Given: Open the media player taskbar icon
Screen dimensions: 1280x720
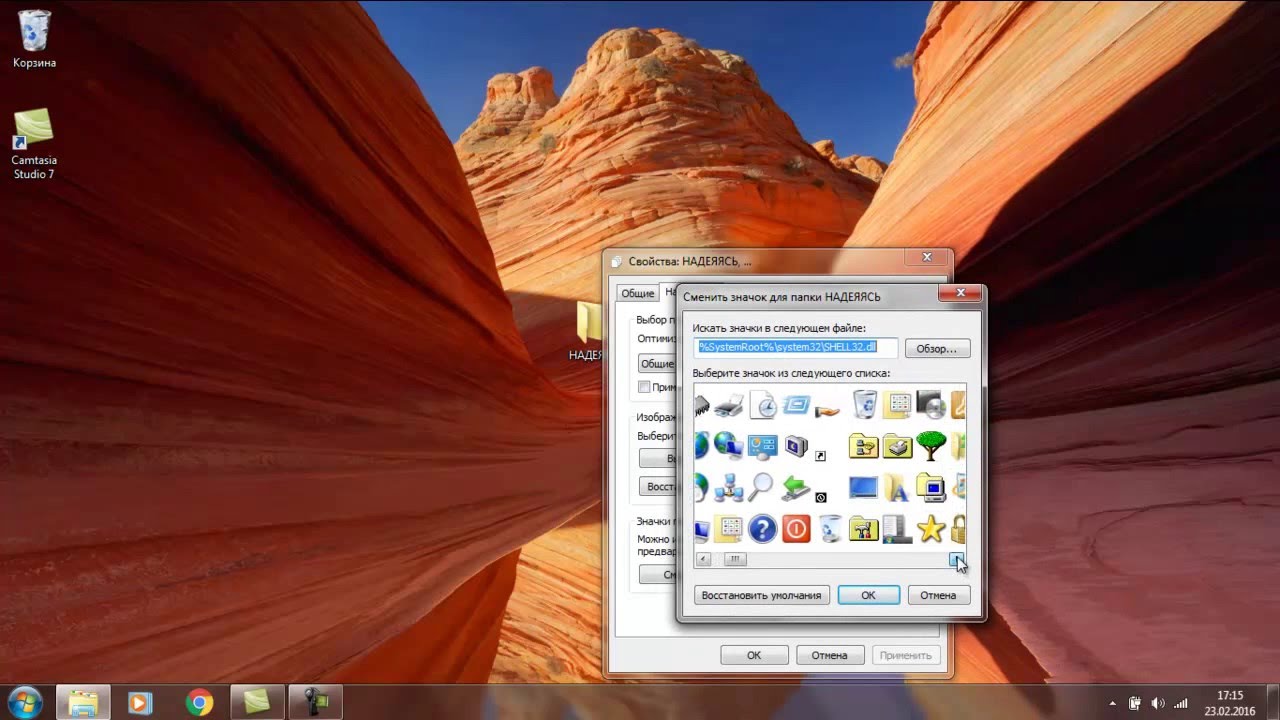Looking at the screenshot, I should pyautogui.click(x=140, y=702).
